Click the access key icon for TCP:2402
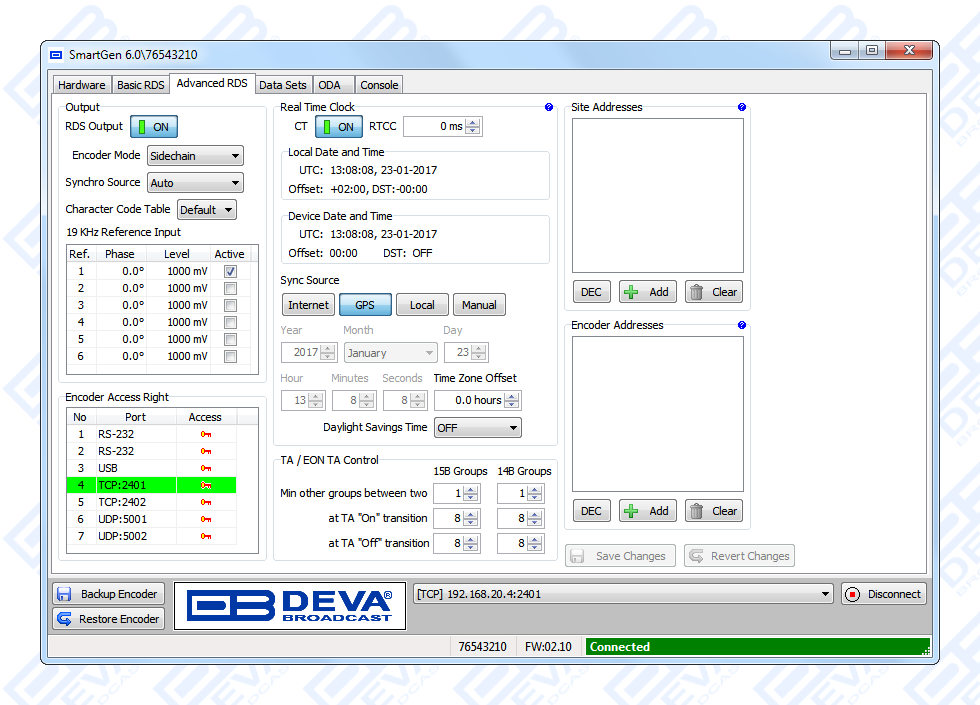Viewport: 980px width, 705px height. pyautogui.click(x=205, y=502)
